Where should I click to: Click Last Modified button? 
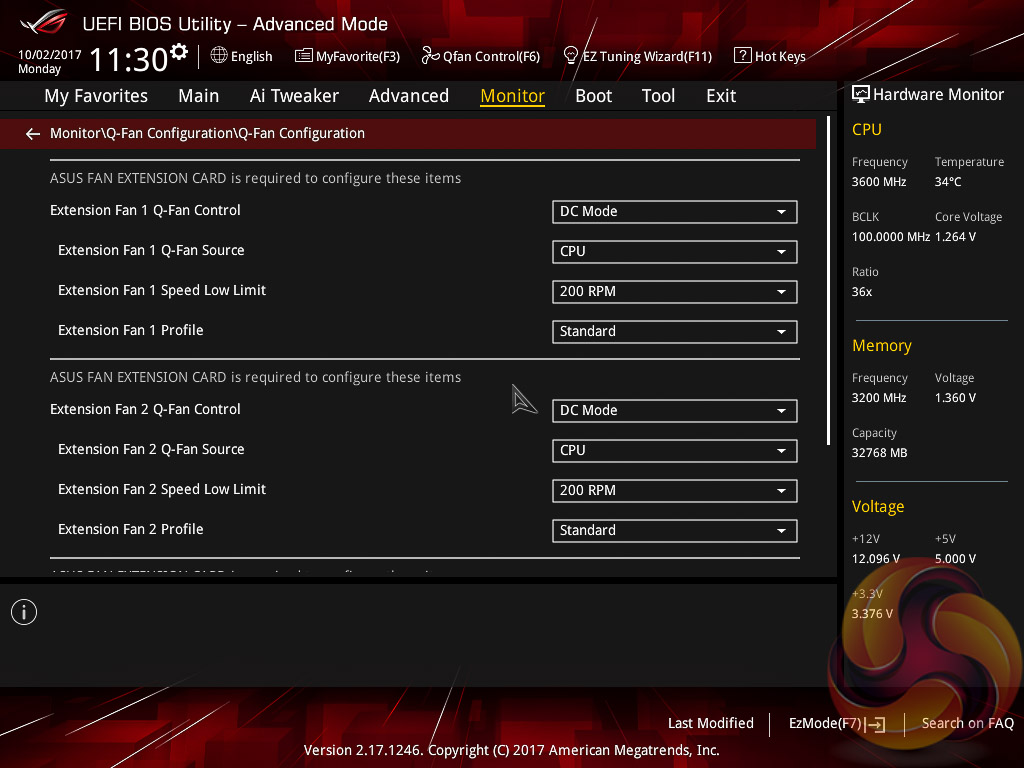point(711,723)
